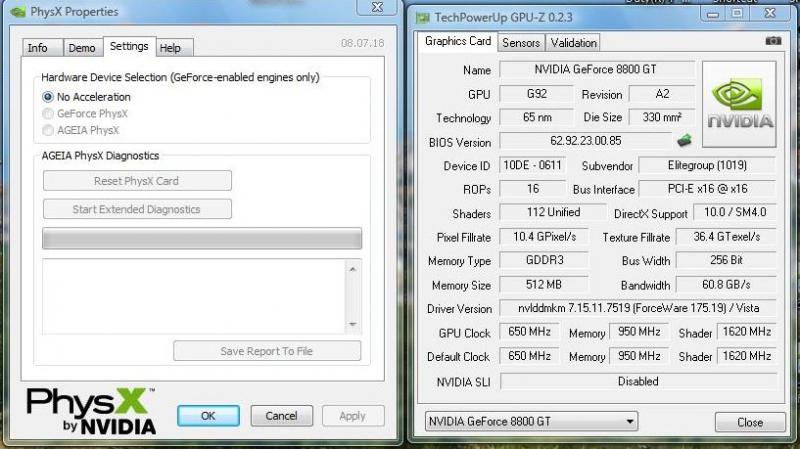Click DirectX Support value 10.0 / SM4.0
The height and width of the screenshot is (449, 800).
point(735,212)
